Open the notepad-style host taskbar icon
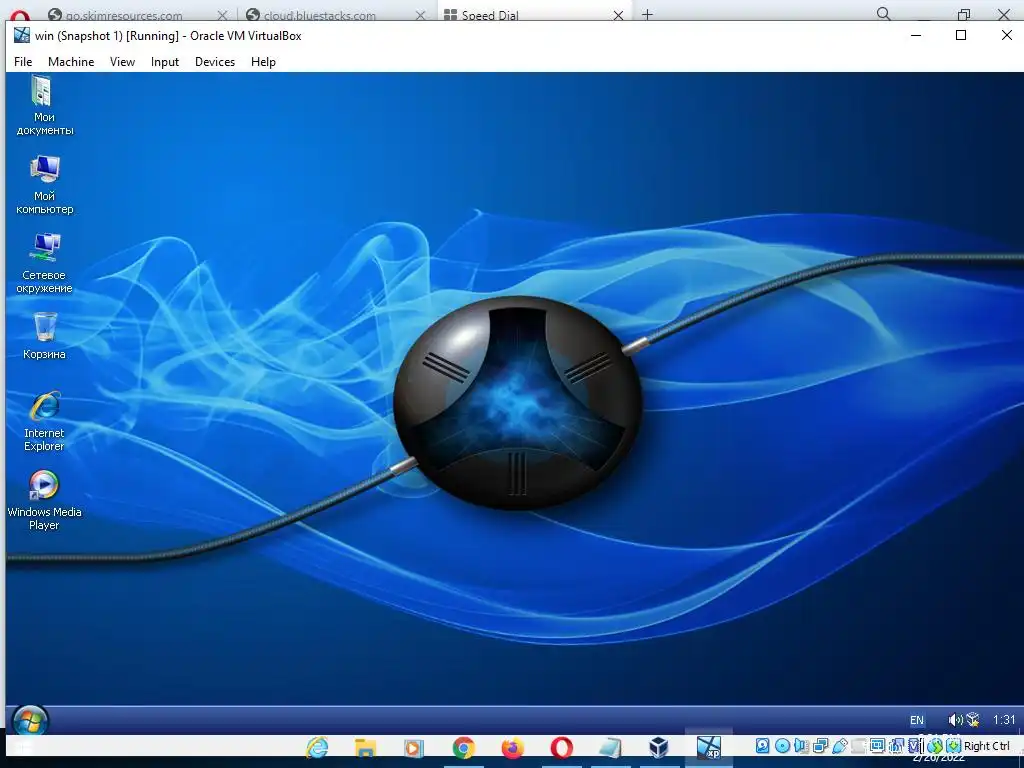 [610, 747]
